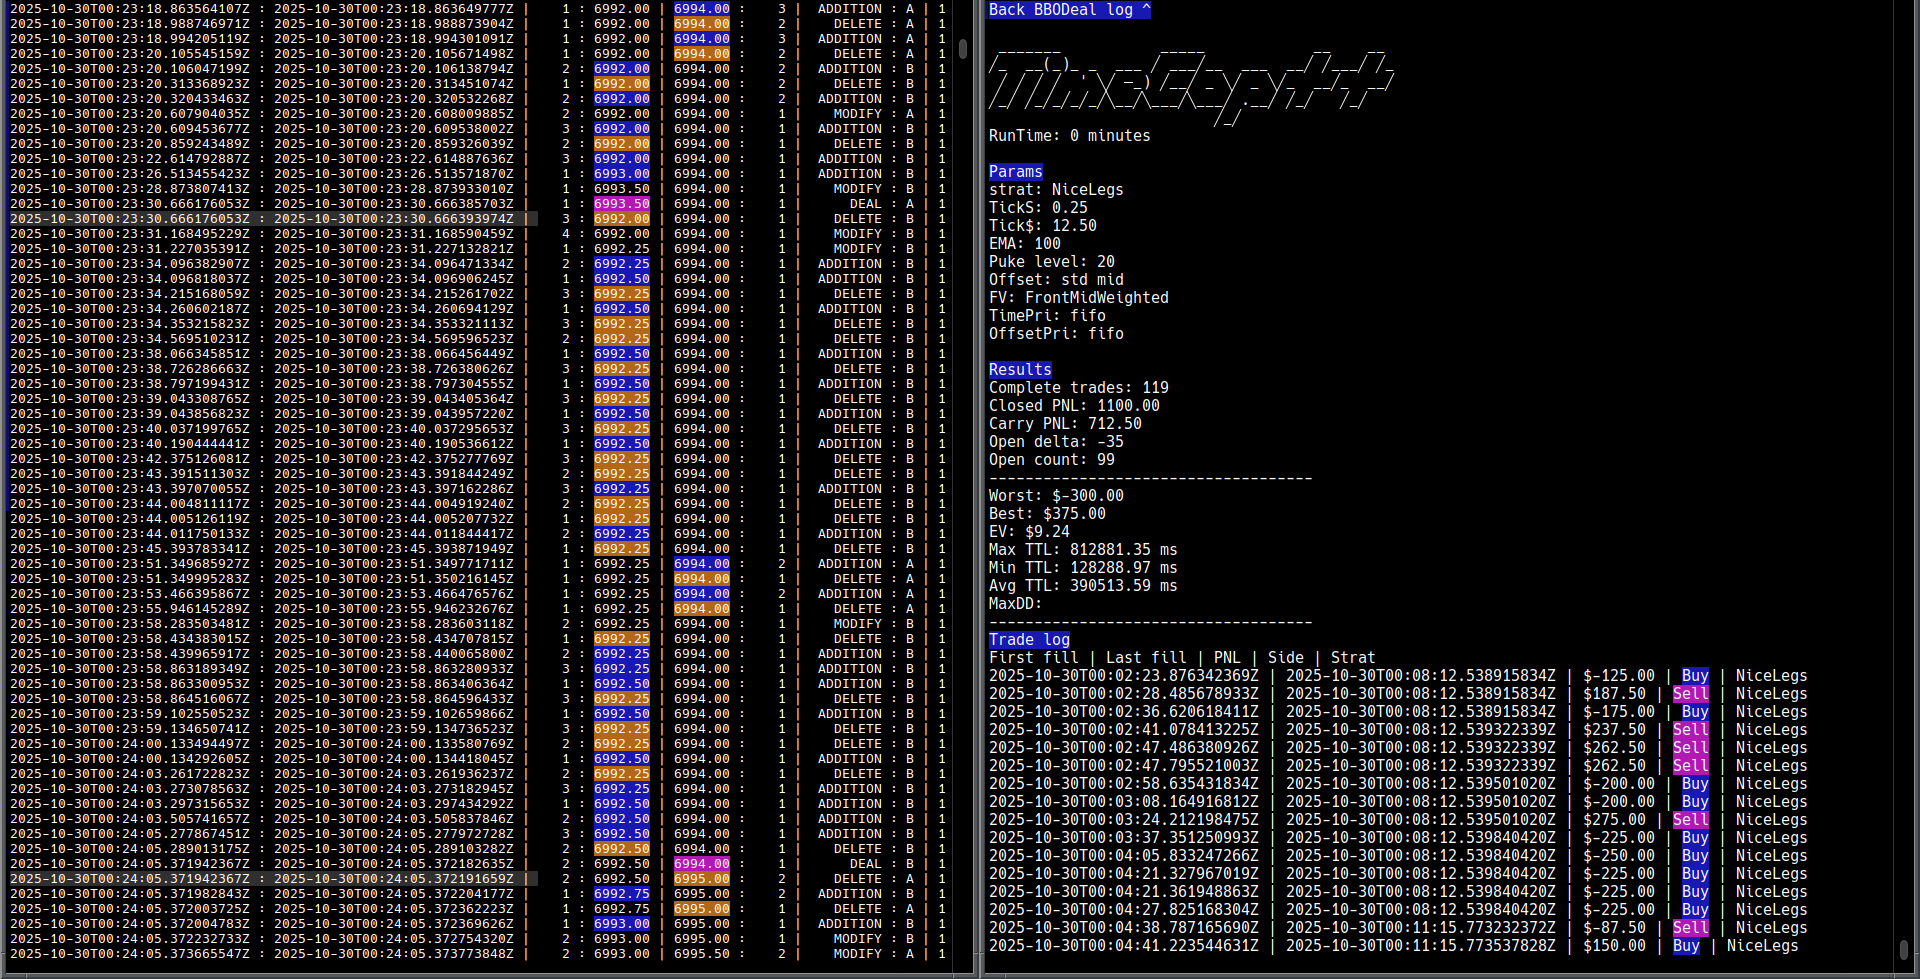The height and width of the screenshot is (979, 1920).
Task: Click the magenta 6993.50 deal price
Action: click(x=621, y=204)
